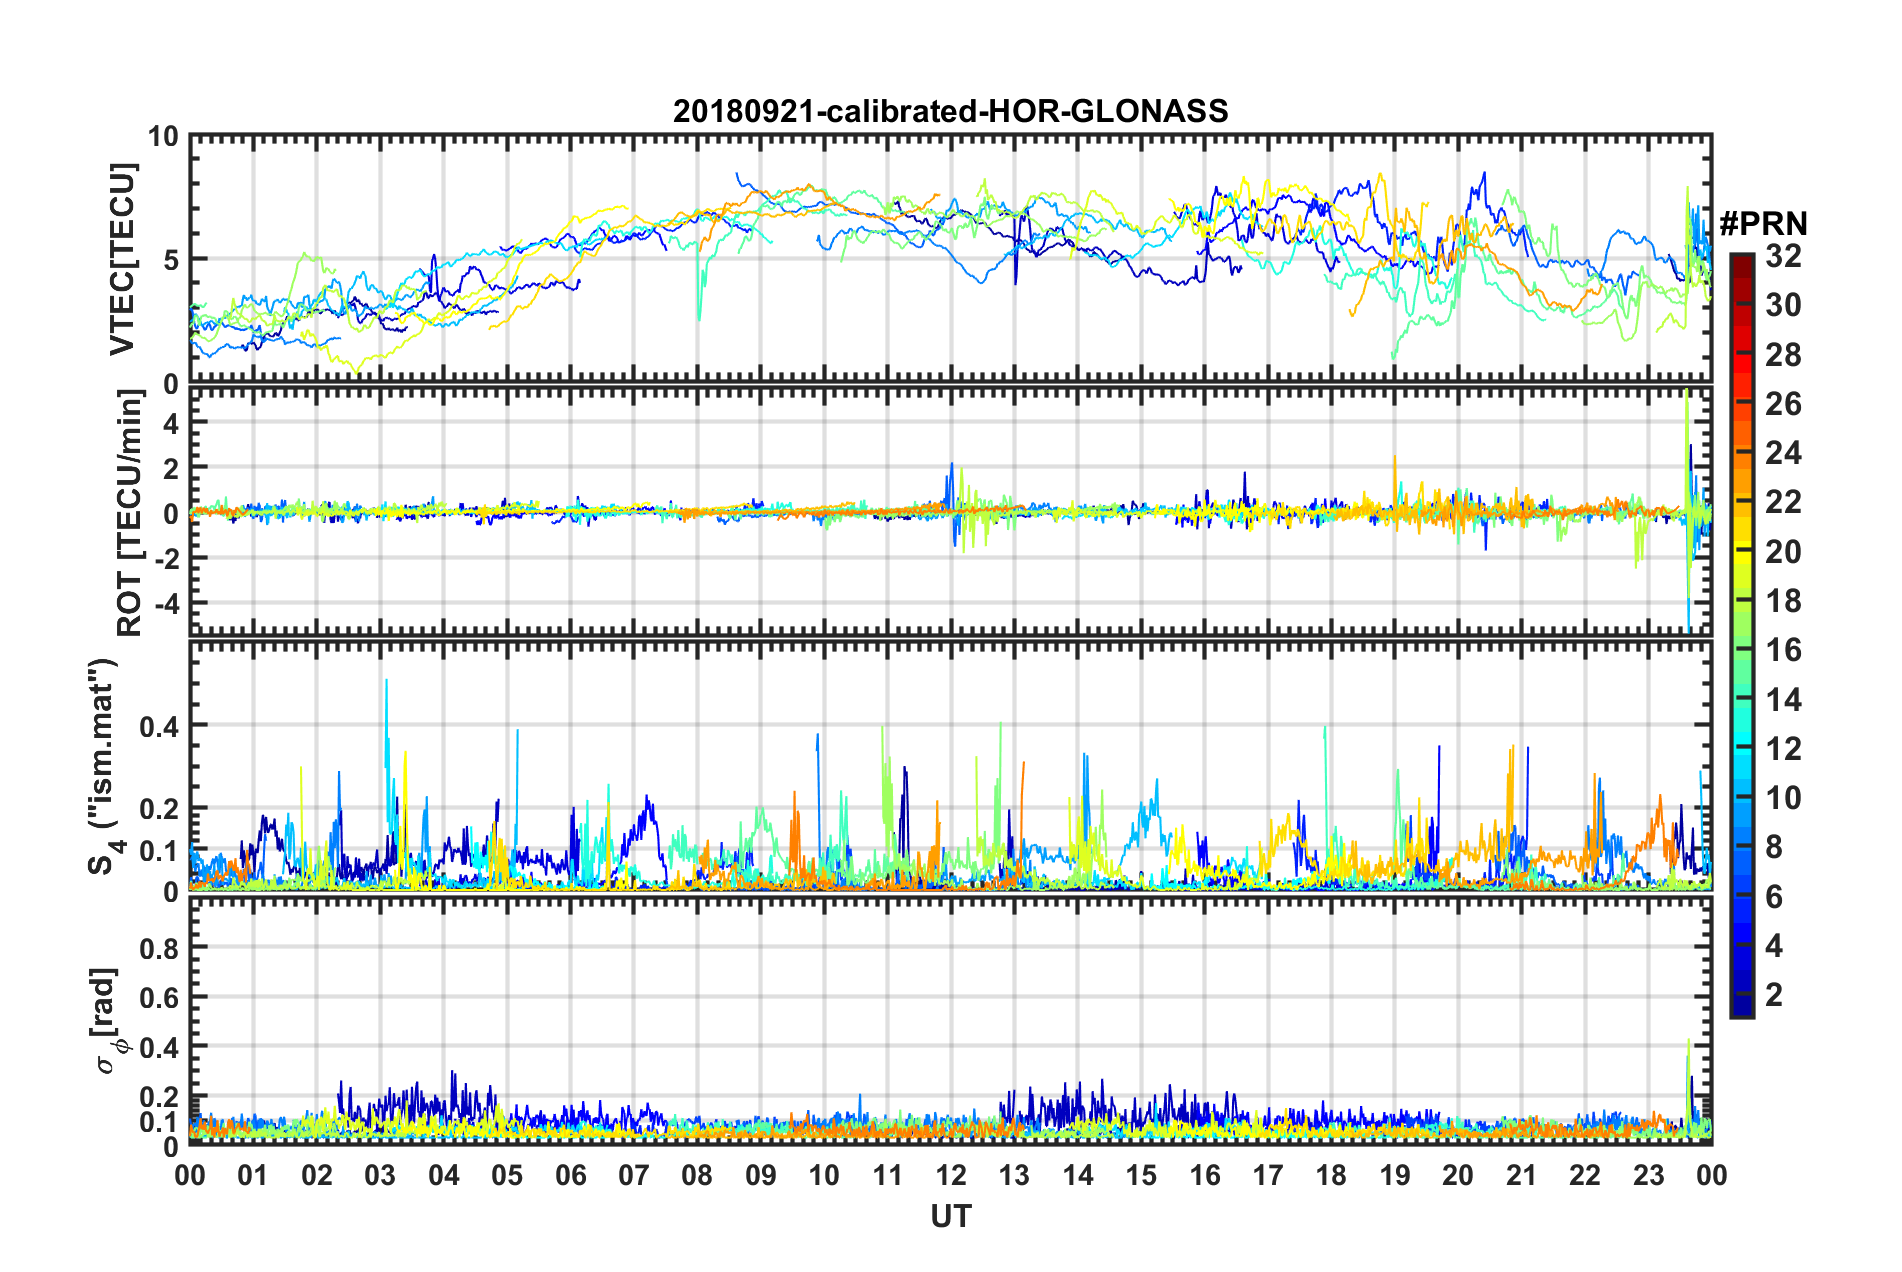Viewport: 1902px width, 1272px height.
Task: Click x-axis tick label 11
Action: click(x=888, y=1175)
